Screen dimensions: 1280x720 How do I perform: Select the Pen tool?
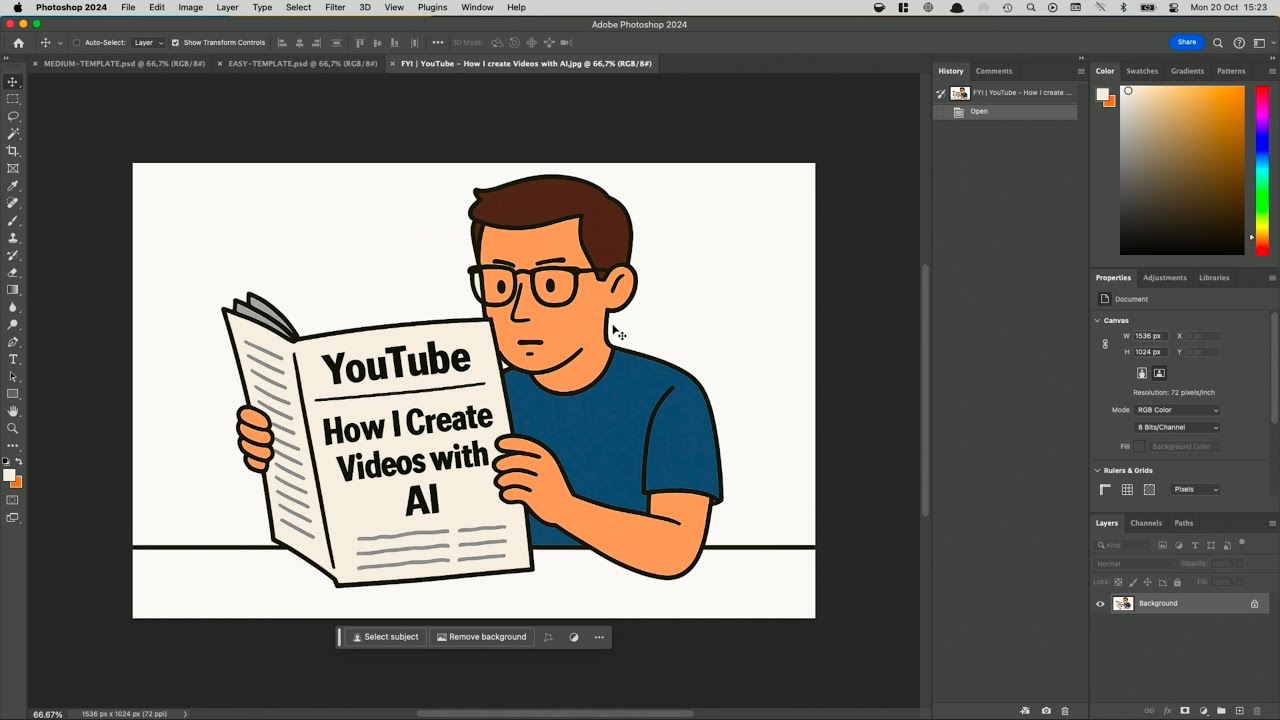(13, 342)
